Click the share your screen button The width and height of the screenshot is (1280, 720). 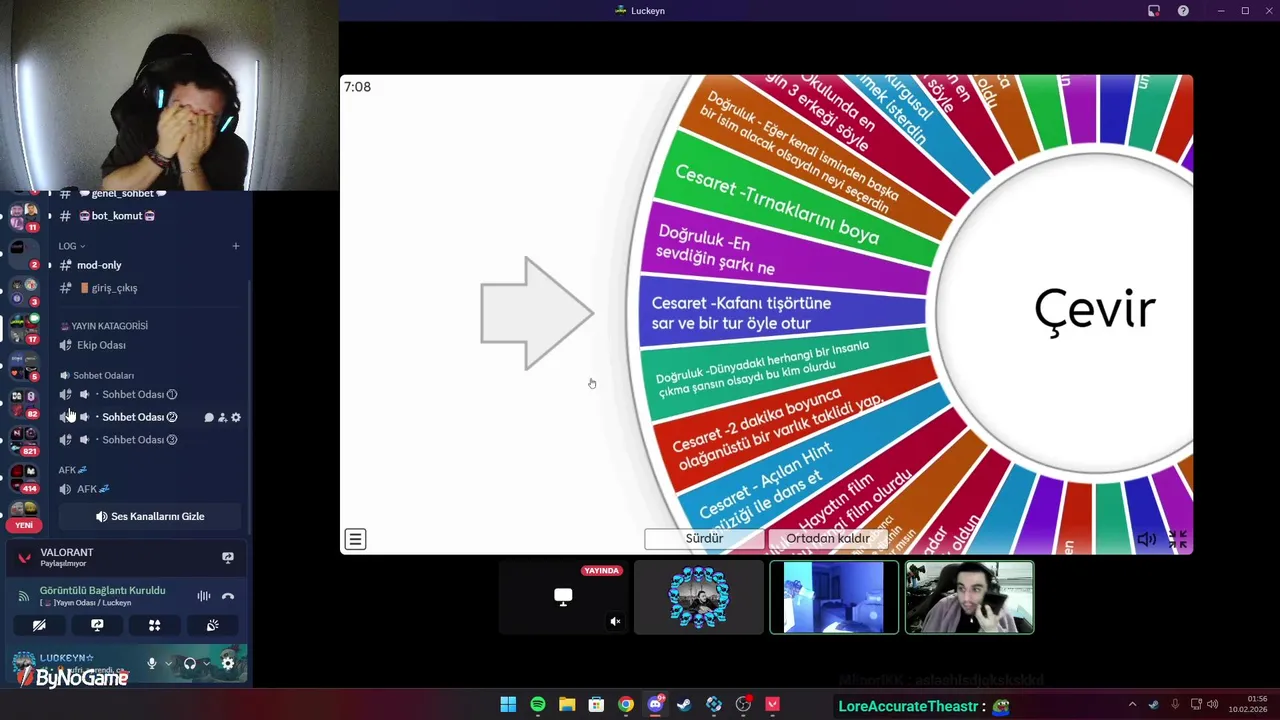(97, 625)
